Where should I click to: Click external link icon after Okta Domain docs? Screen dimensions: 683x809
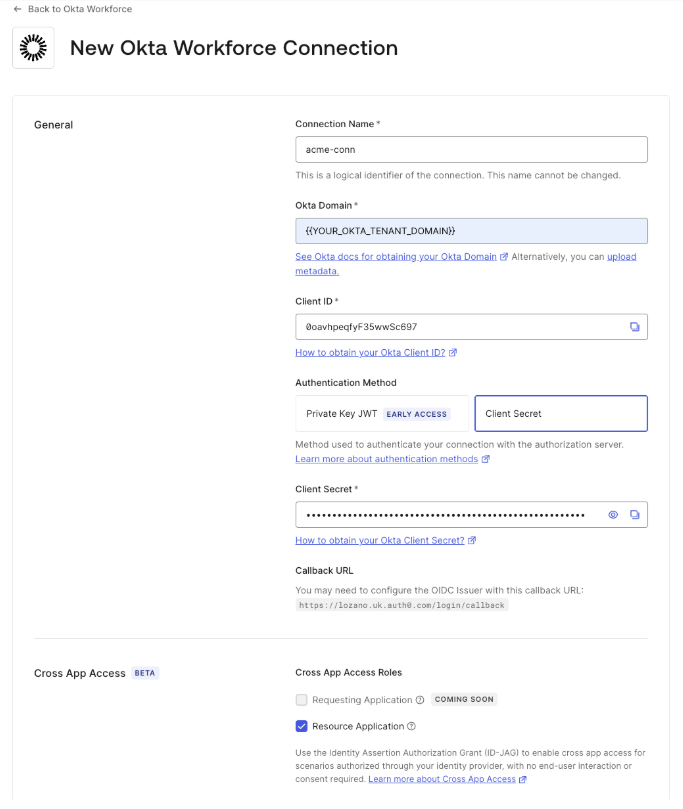pyautogui.click(x=504, y=256)
